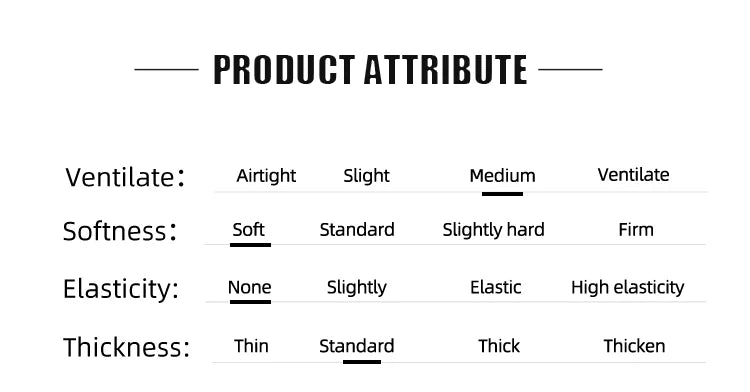Select the Elastic option
Viewport: 750px width, 392px height.
[x=496, y=287]
